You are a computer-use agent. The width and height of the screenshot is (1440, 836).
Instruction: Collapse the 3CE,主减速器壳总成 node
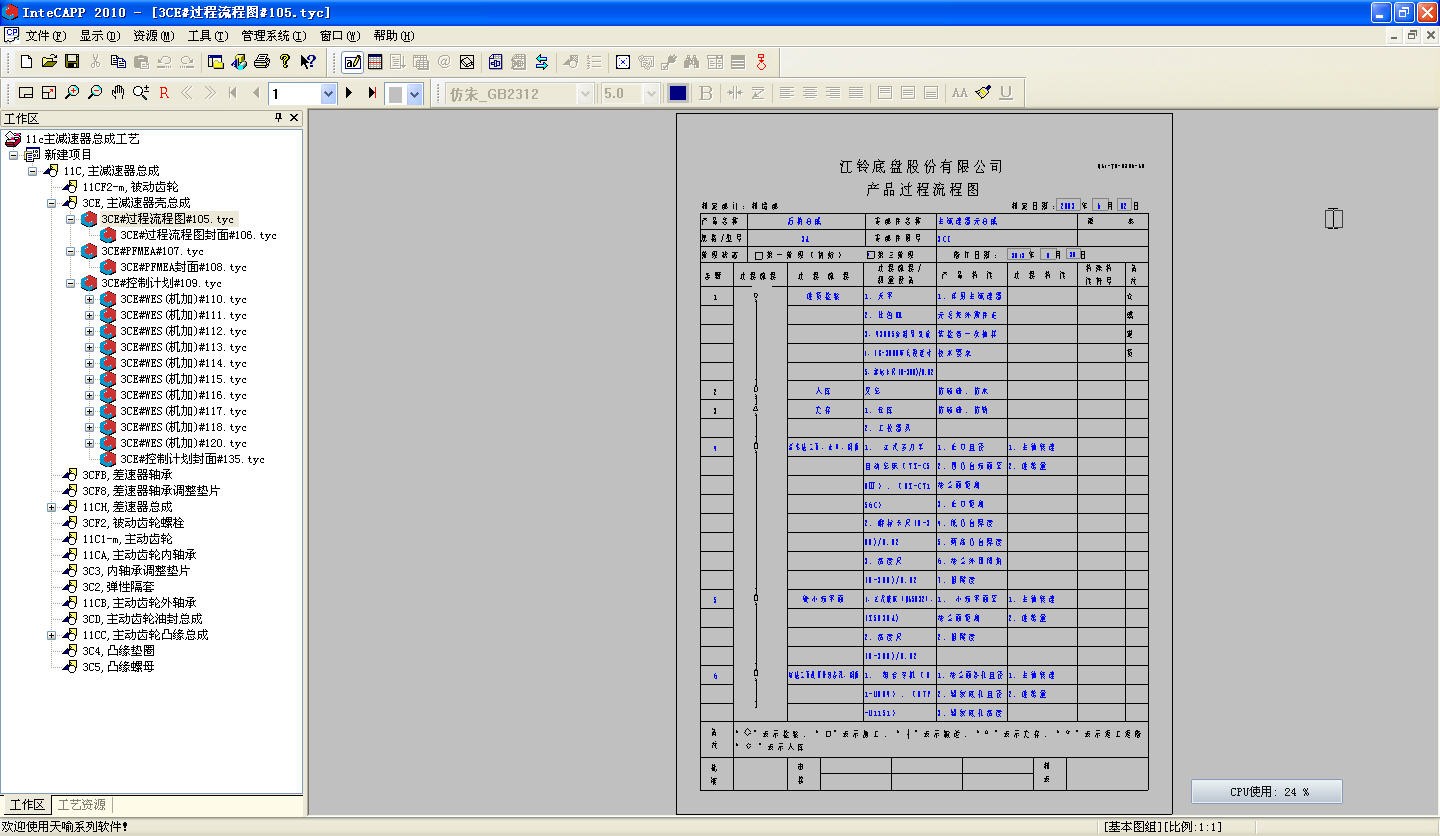52,203
